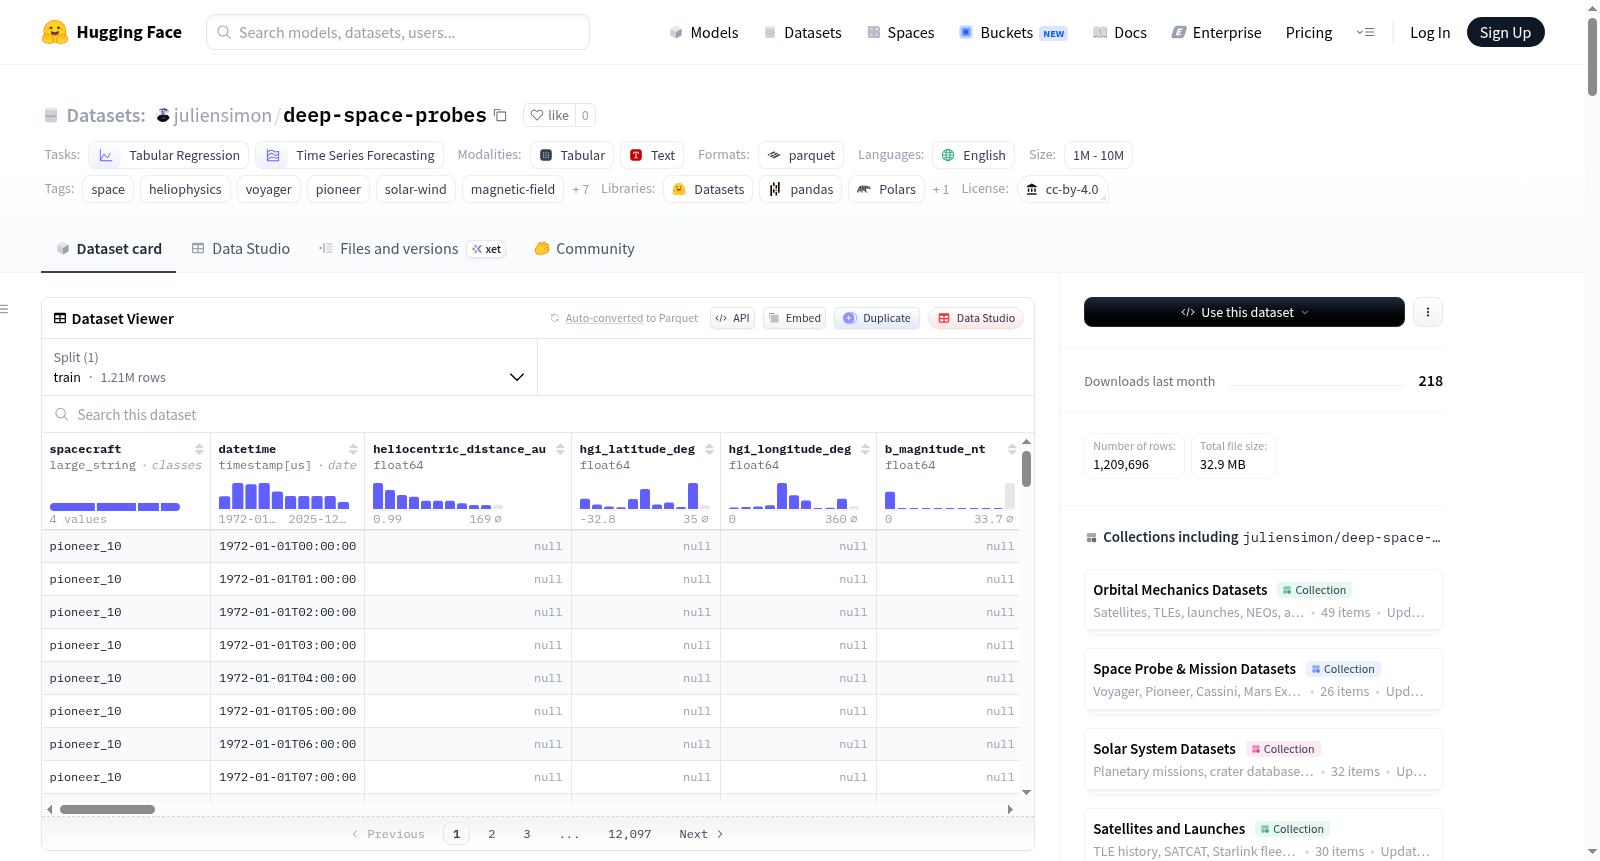Click the search magnifier icon in the header

tap(224, 32)
